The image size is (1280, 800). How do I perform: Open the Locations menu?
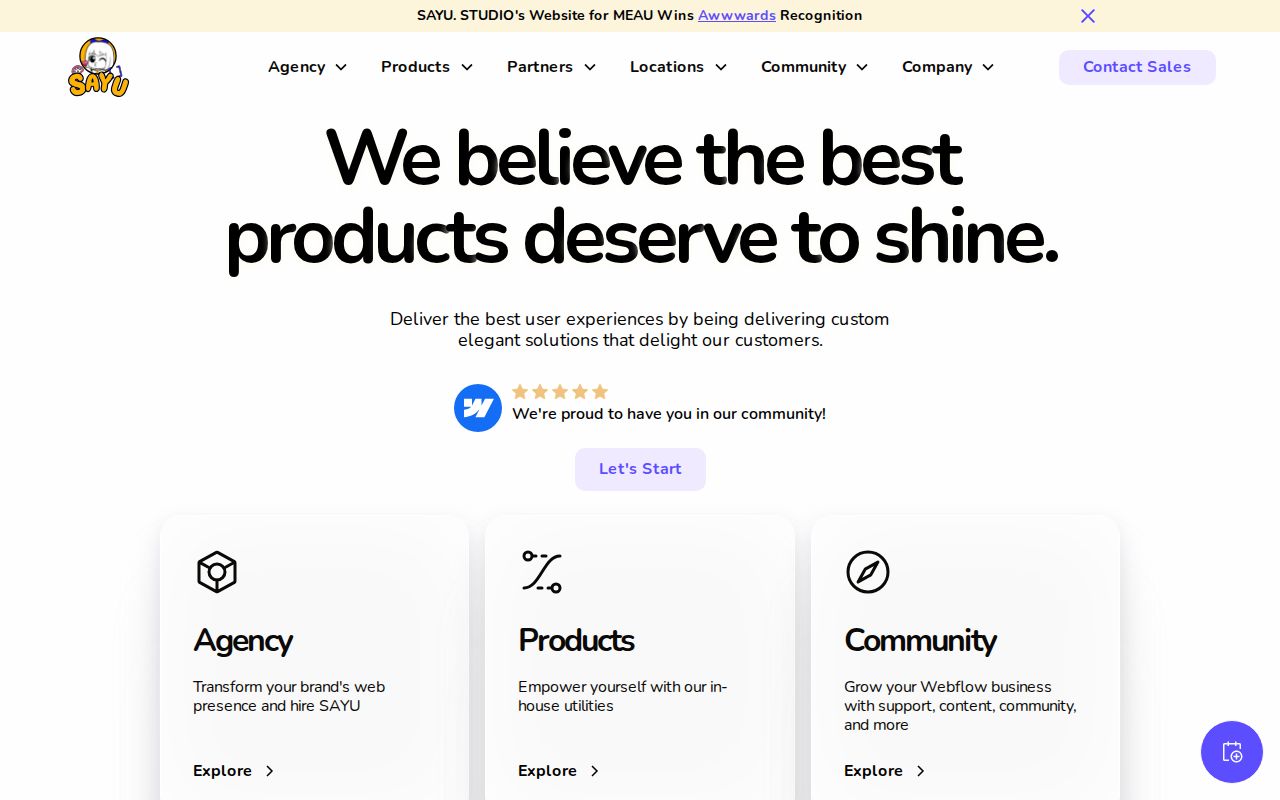pyautogui.click(x=678, y=67)
